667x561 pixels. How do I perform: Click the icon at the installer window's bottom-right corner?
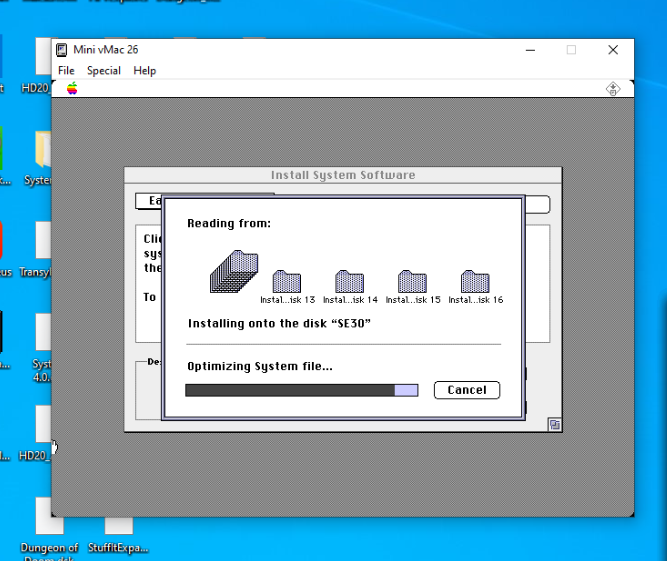pyautogui.click(x=554, y=424)
